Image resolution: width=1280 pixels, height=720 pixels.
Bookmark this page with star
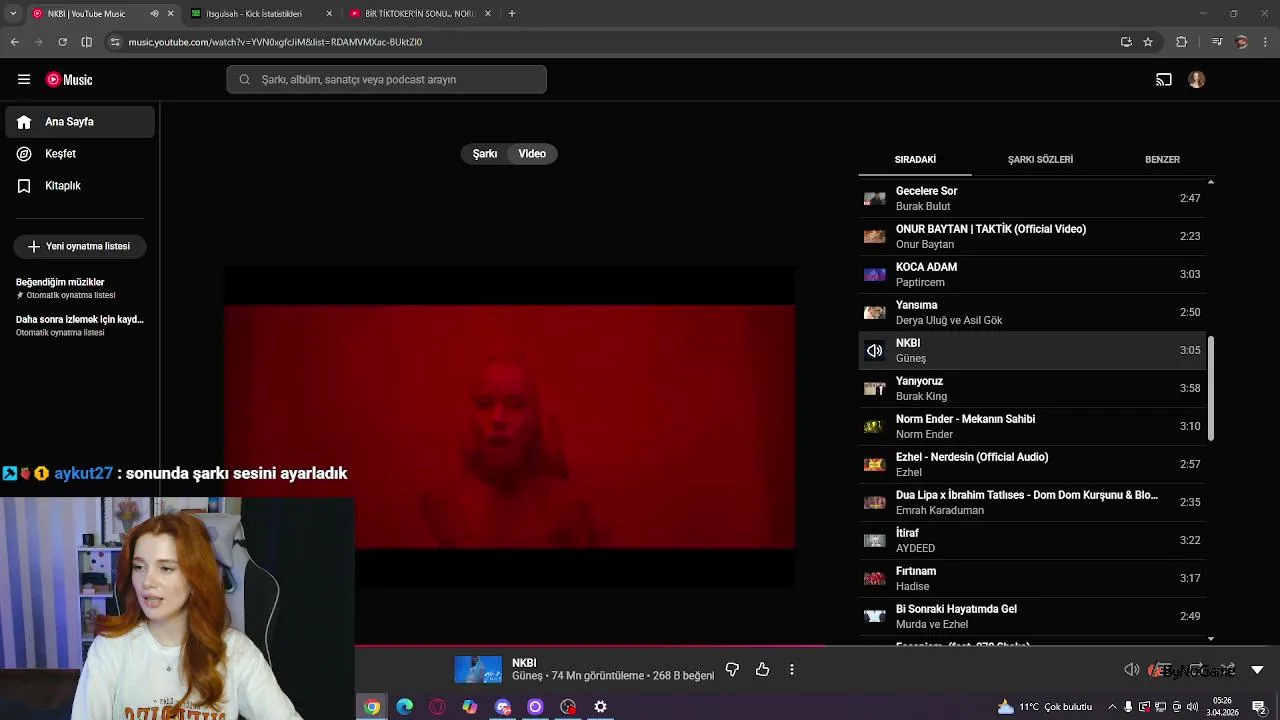[1148, 42]
